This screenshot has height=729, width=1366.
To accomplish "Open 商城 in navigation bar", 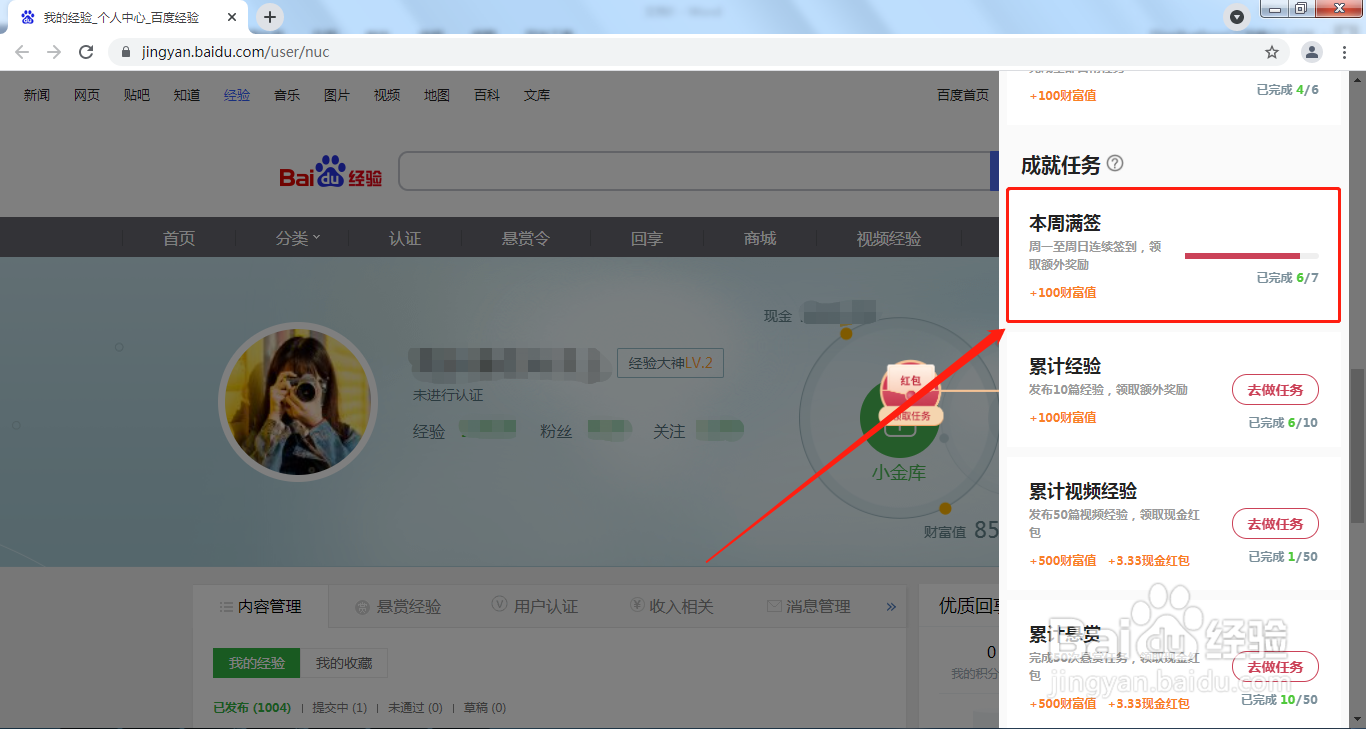I will click(760, 238).
